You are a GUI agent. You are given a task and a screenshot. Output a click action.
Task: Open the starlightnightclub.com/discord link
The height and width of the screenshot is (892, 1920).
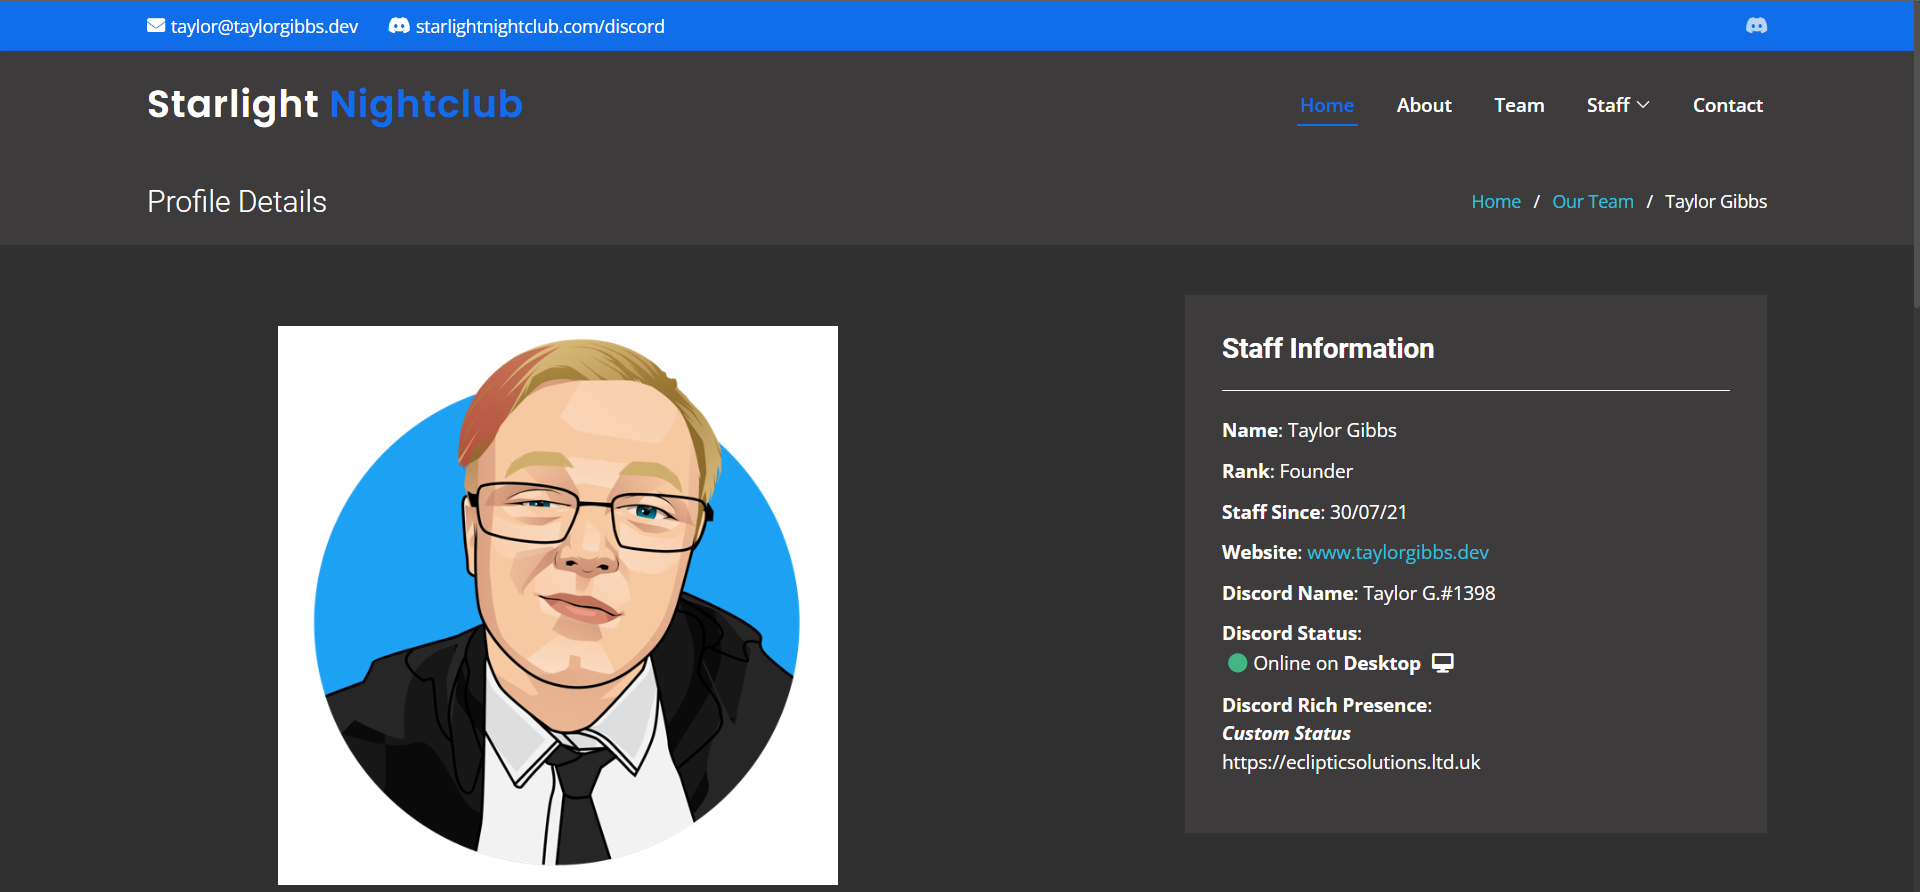coord(540,26)
